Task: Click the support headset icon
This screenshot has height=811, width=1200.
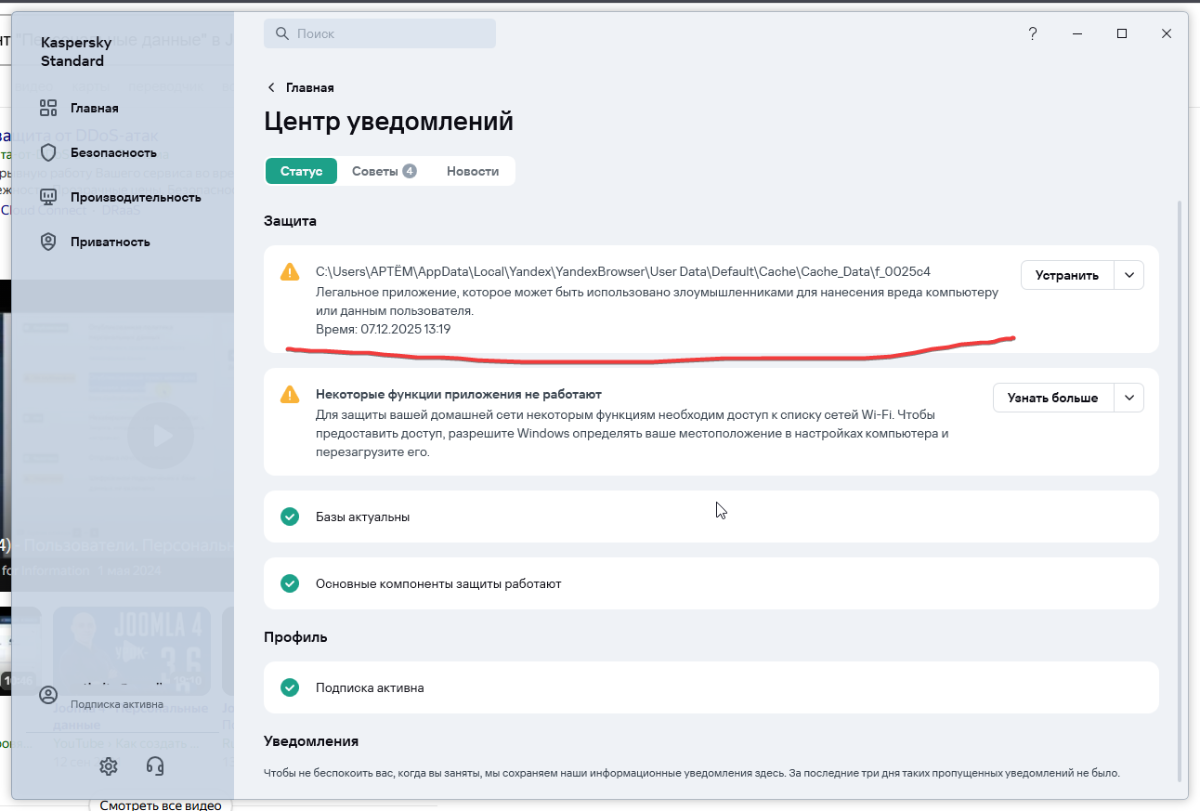Action: [x=155, y=766]
